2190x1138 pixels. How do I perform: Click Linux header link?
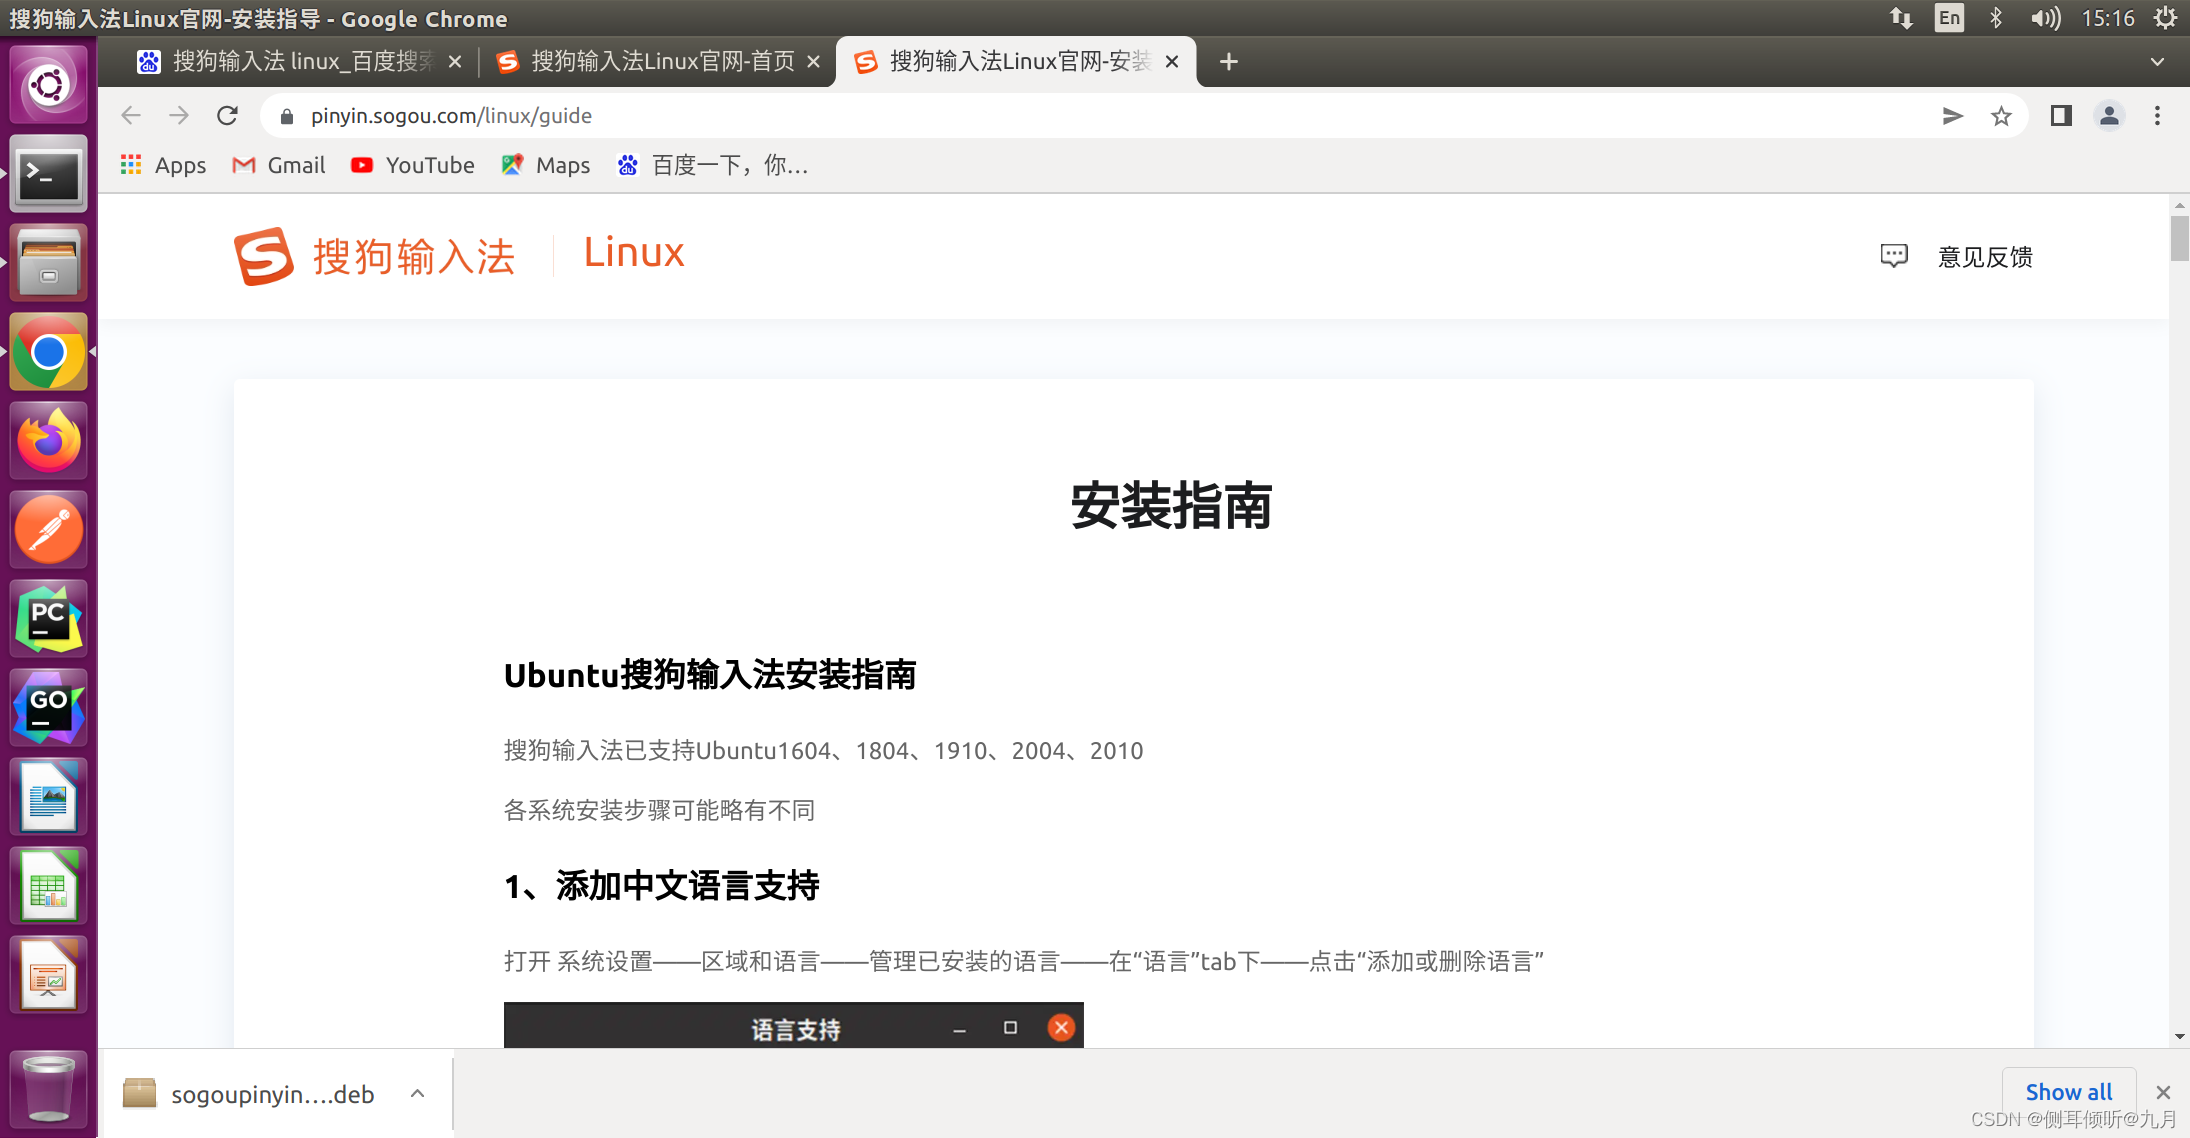coord(634,253)
